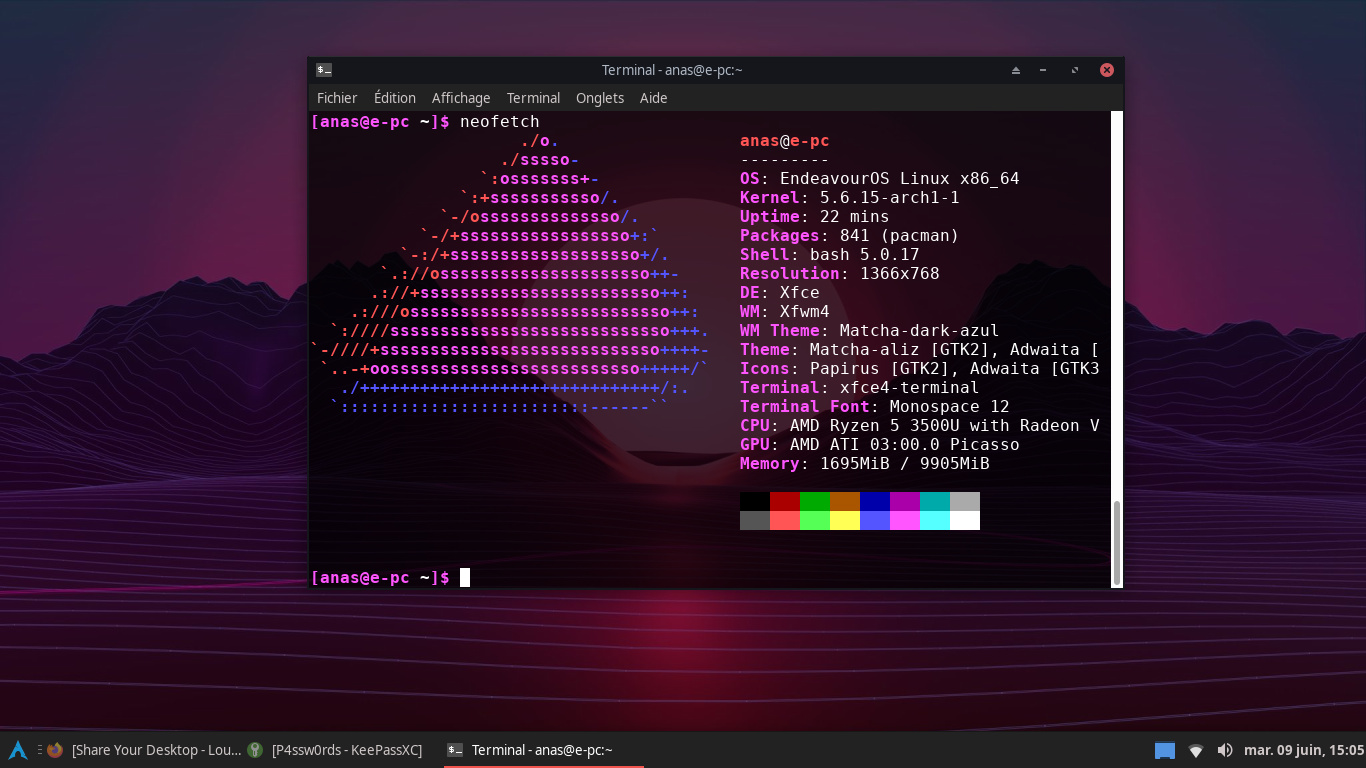Click the OS: EndeavourOS Linux line

tap(880, 179)
